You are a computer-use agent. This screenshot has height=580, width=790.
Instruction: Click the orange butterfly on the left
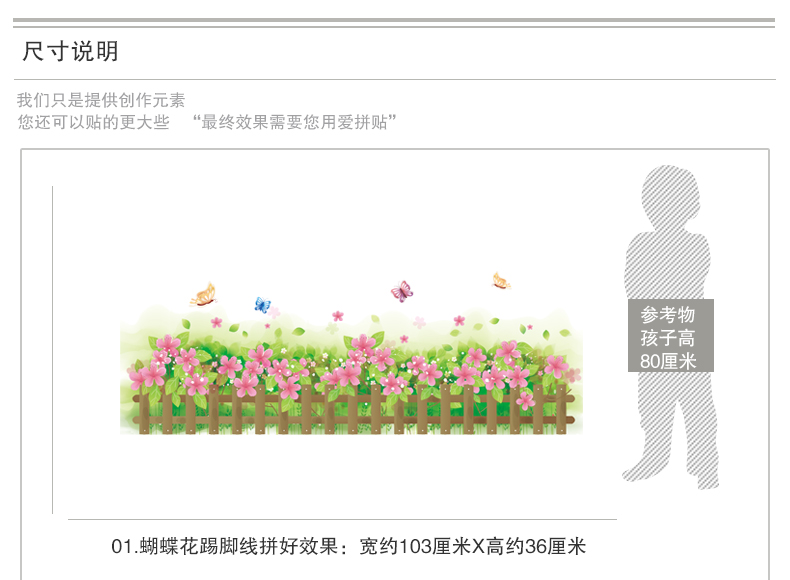click(204, 294)
